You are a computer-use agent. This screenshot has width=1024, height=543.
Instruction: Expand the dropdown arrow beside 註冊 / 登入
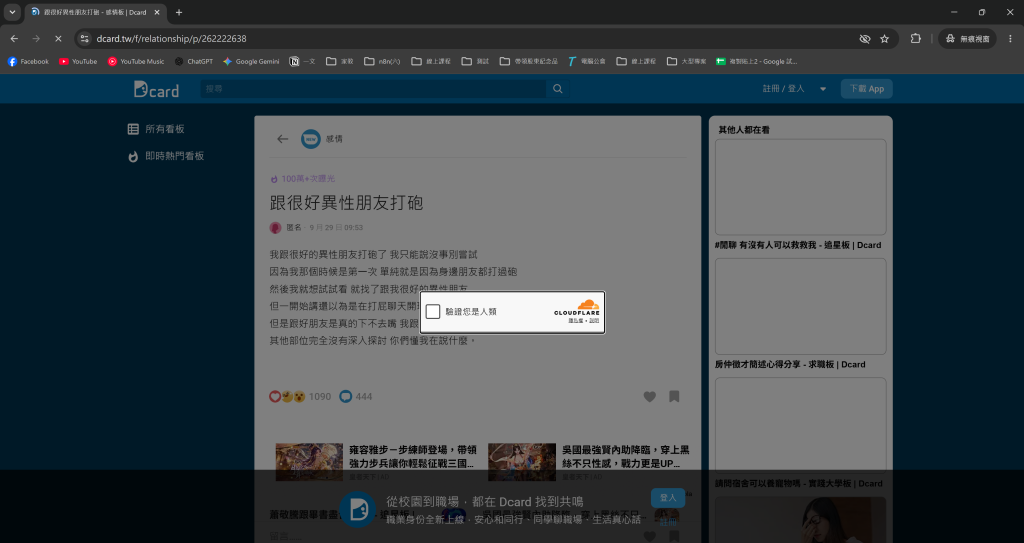coord(823,89)
